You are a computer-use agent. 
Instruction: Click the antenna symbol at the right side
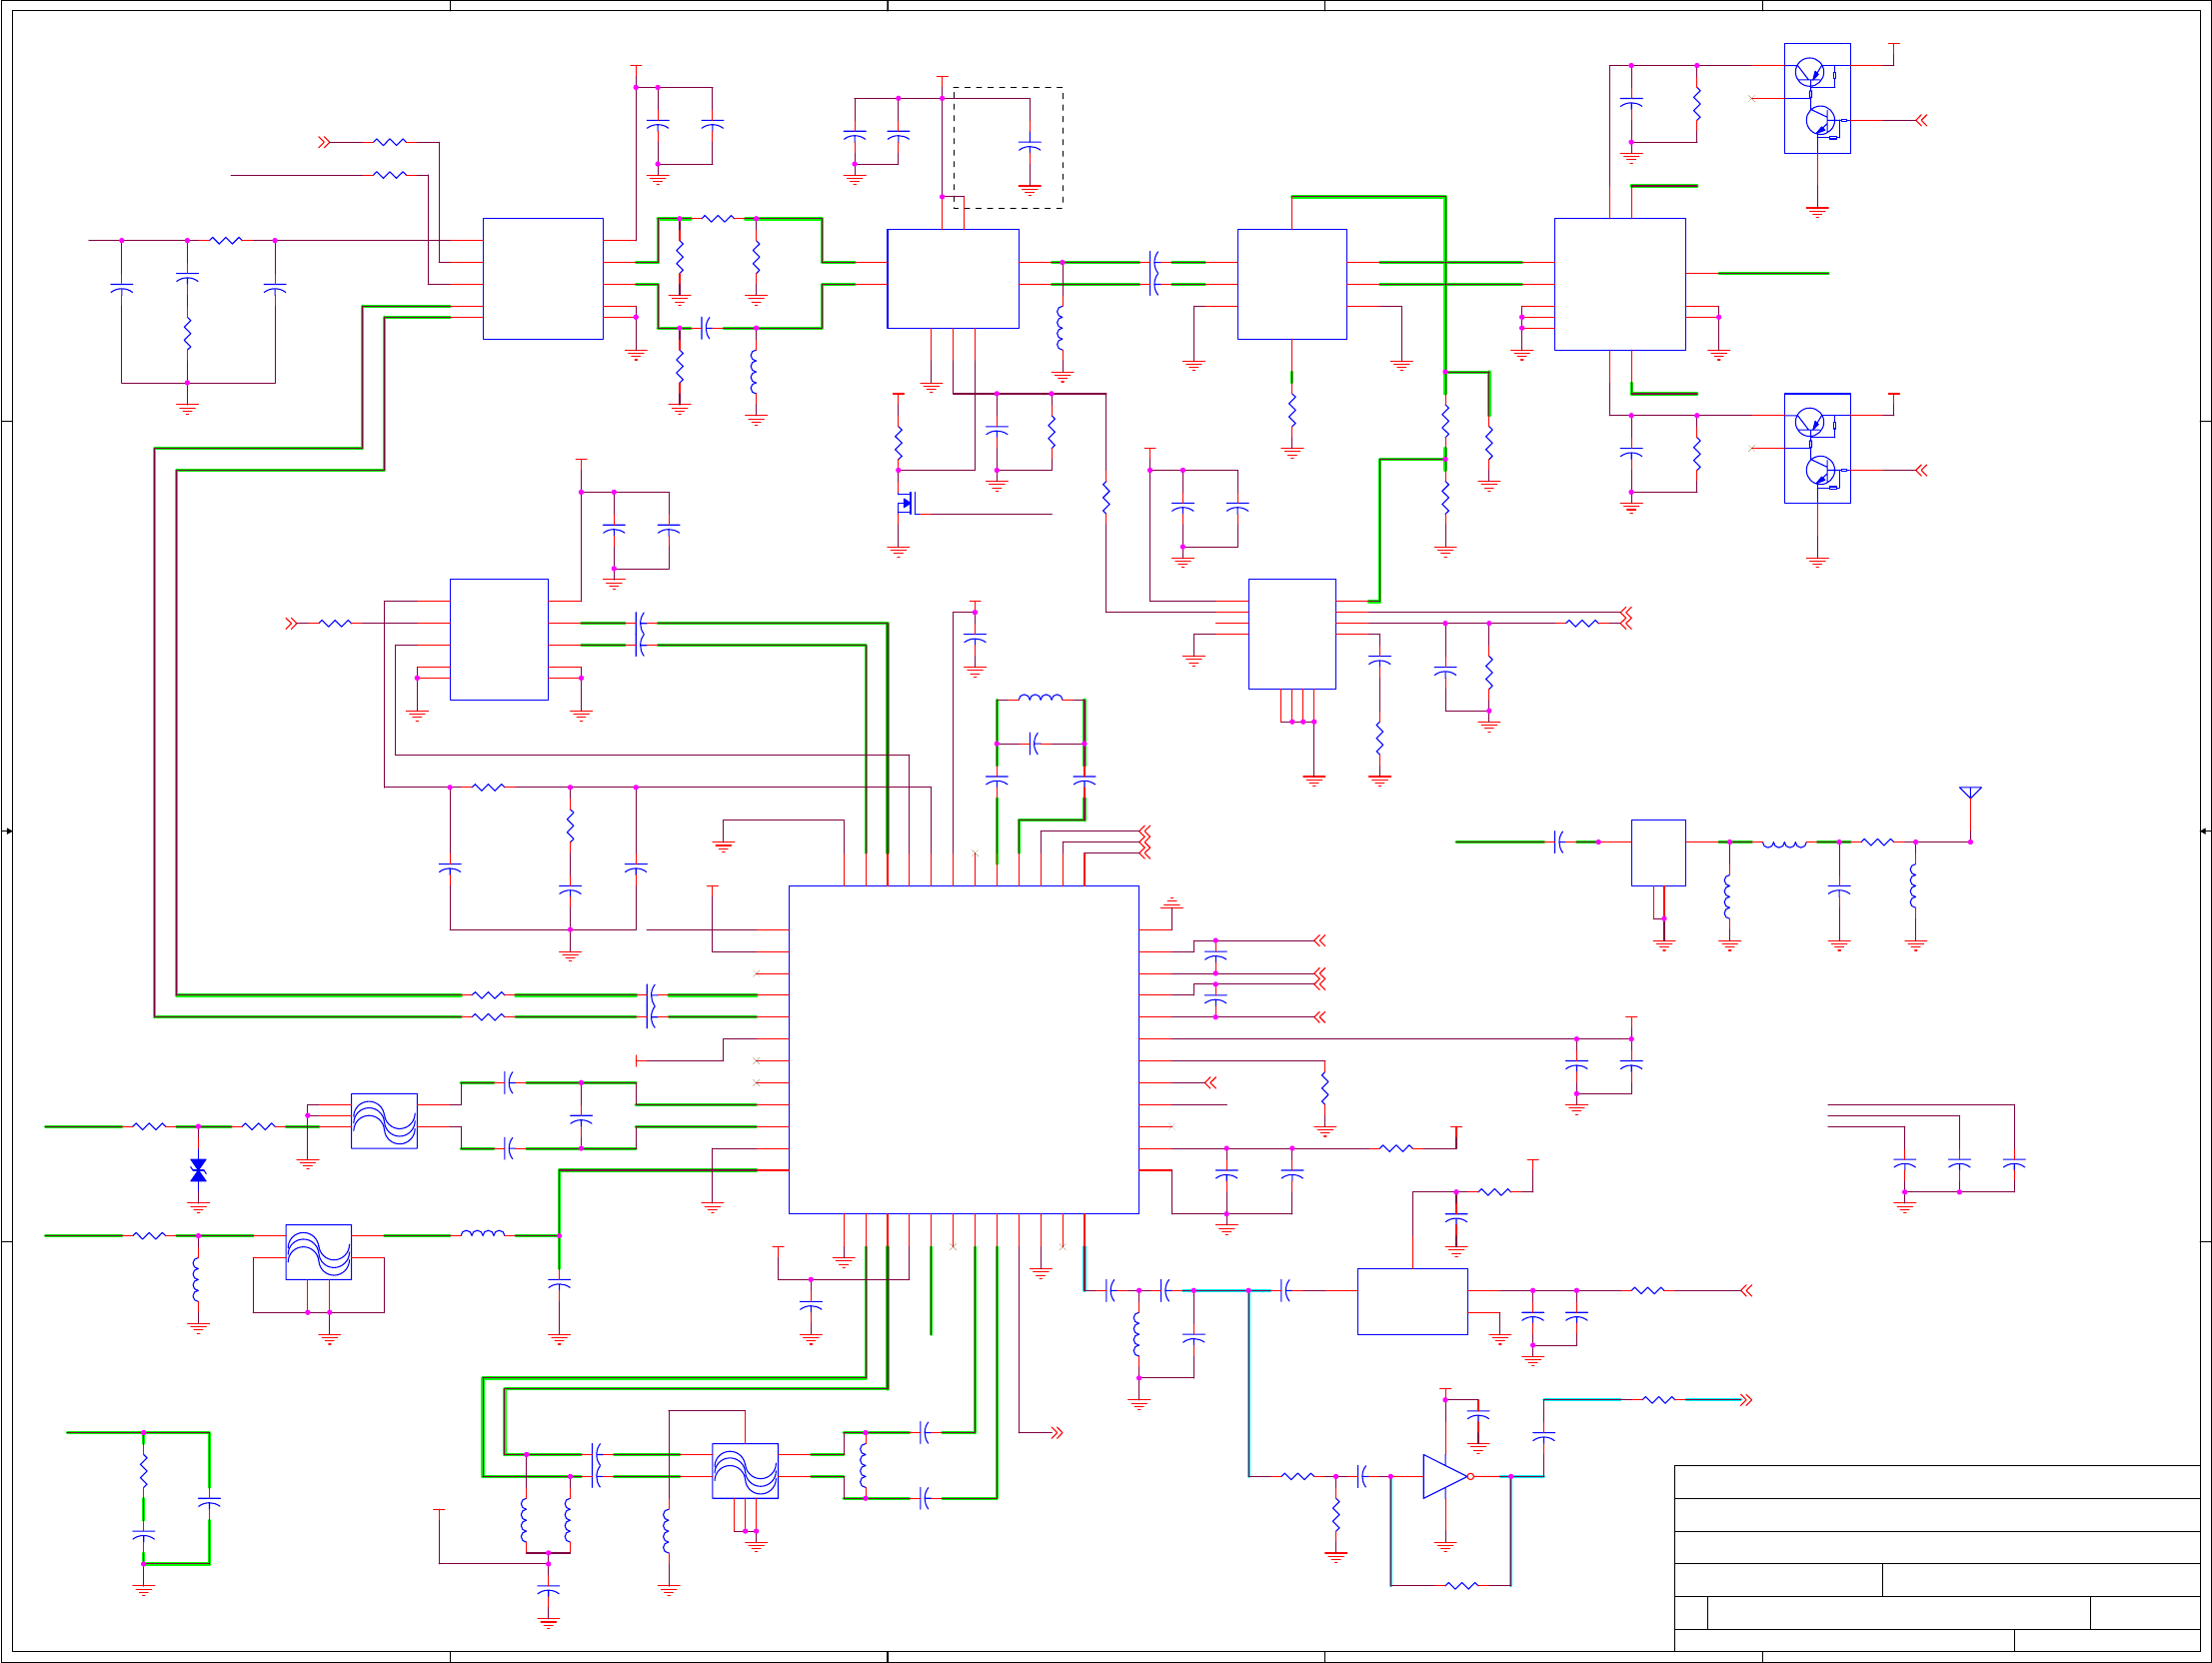tap(1969, 793)
